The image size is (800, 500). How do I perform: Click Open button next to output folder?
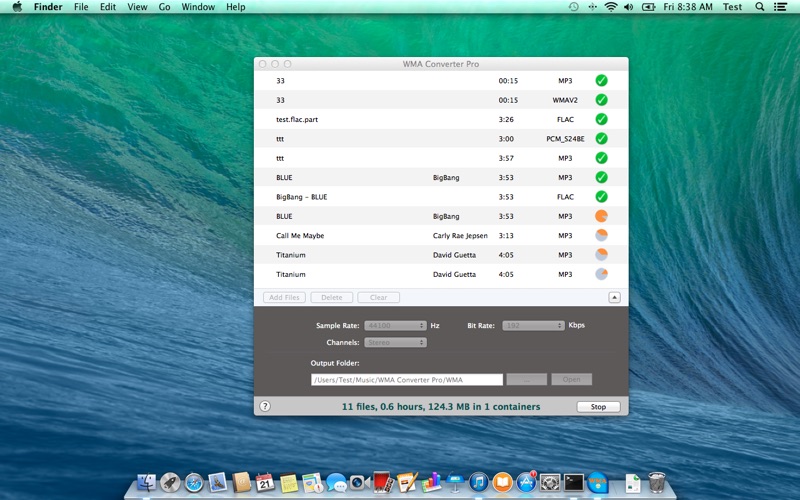(x=571, y=379)
